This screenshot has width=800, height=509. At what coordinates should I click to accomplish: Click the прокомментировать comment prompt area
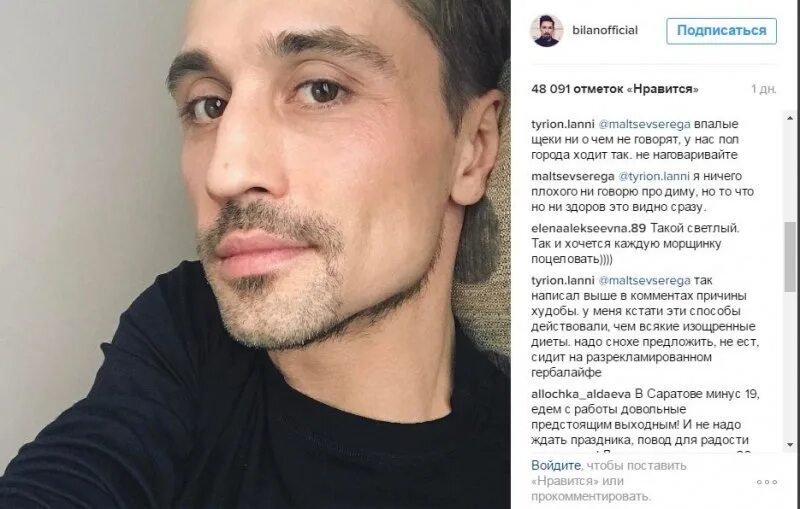(591, 496)
